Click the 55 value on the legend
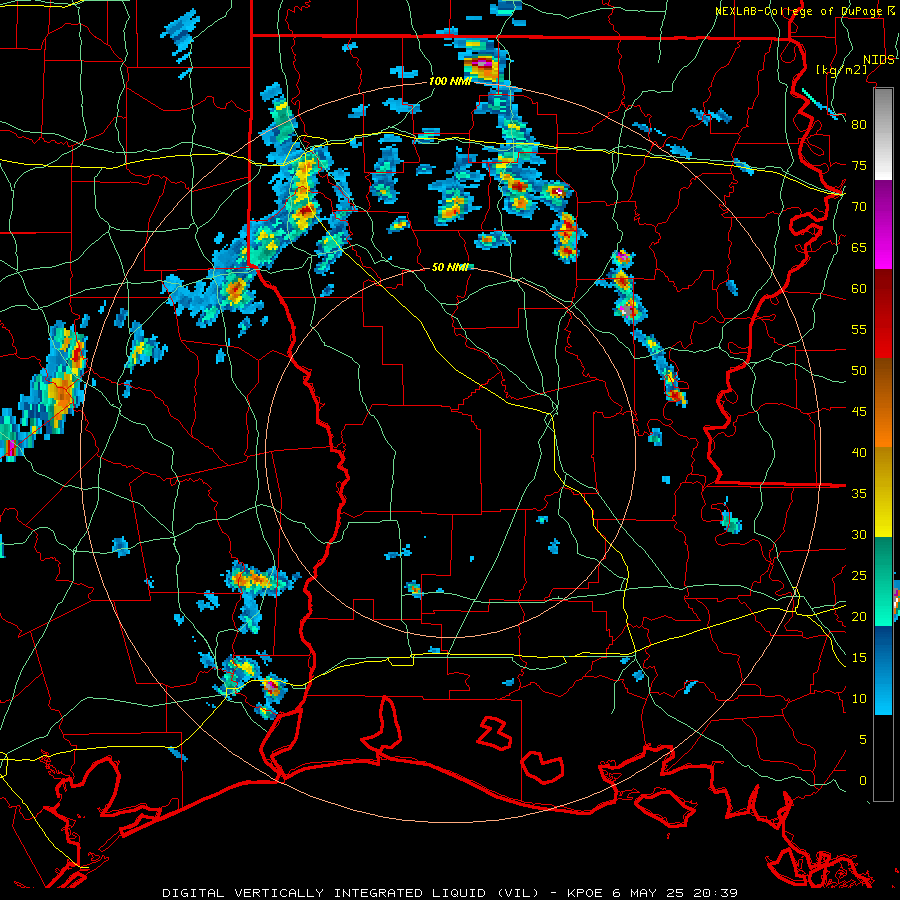Image resolution: width=900 pixels, height=900 pixels. coord(859,329)
